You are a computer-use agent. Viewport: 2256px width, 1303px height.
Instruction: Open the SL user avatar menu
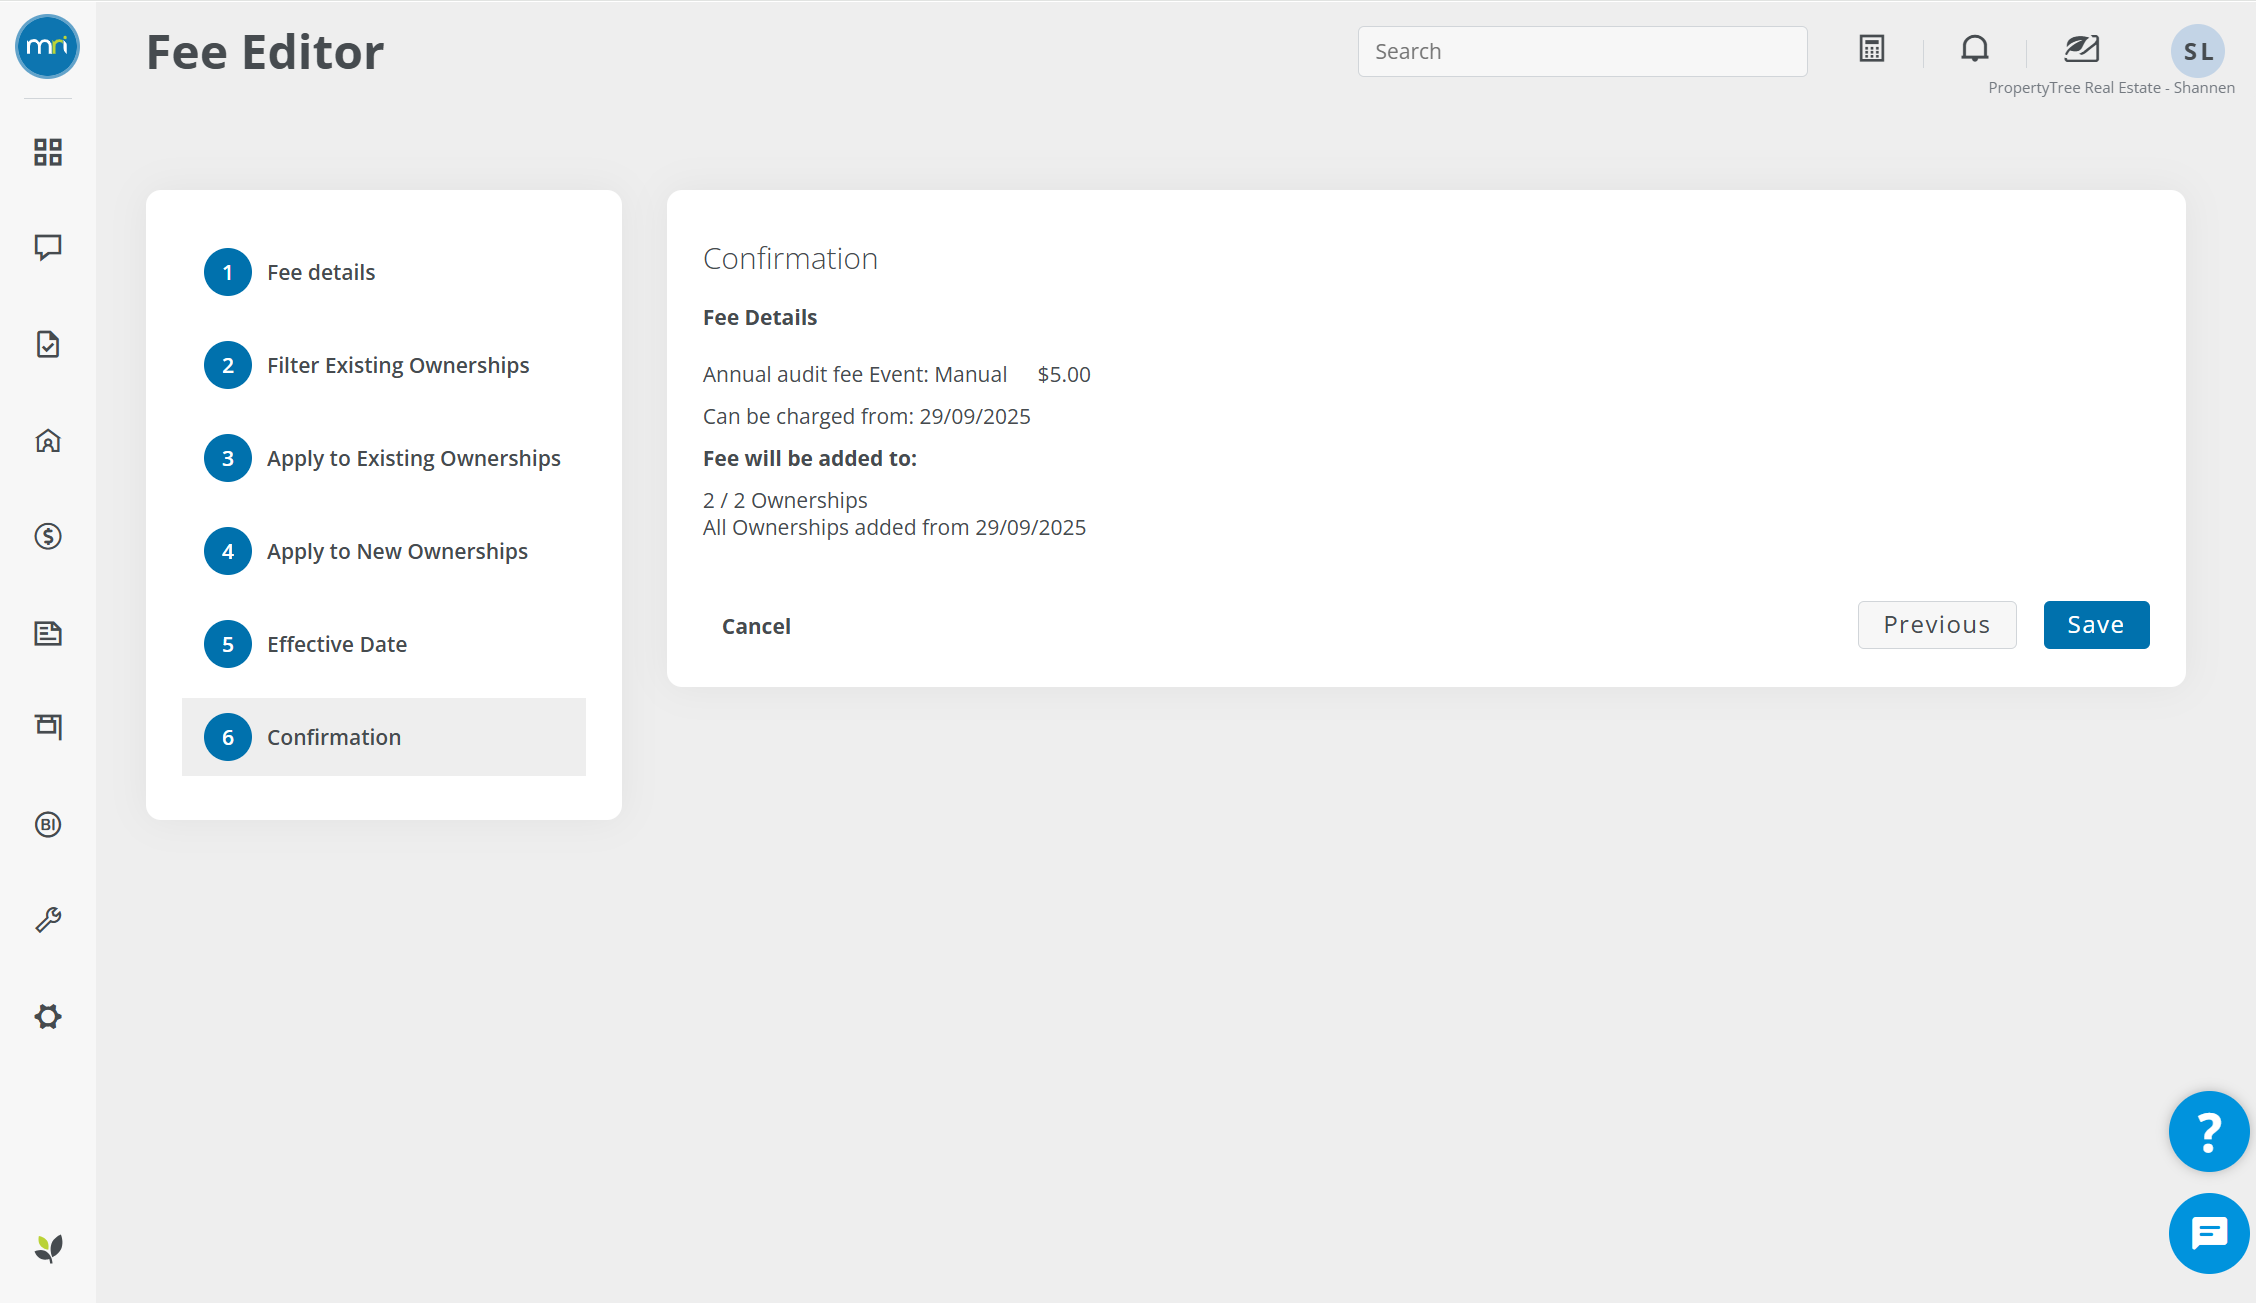click(x=2198, y=52)
